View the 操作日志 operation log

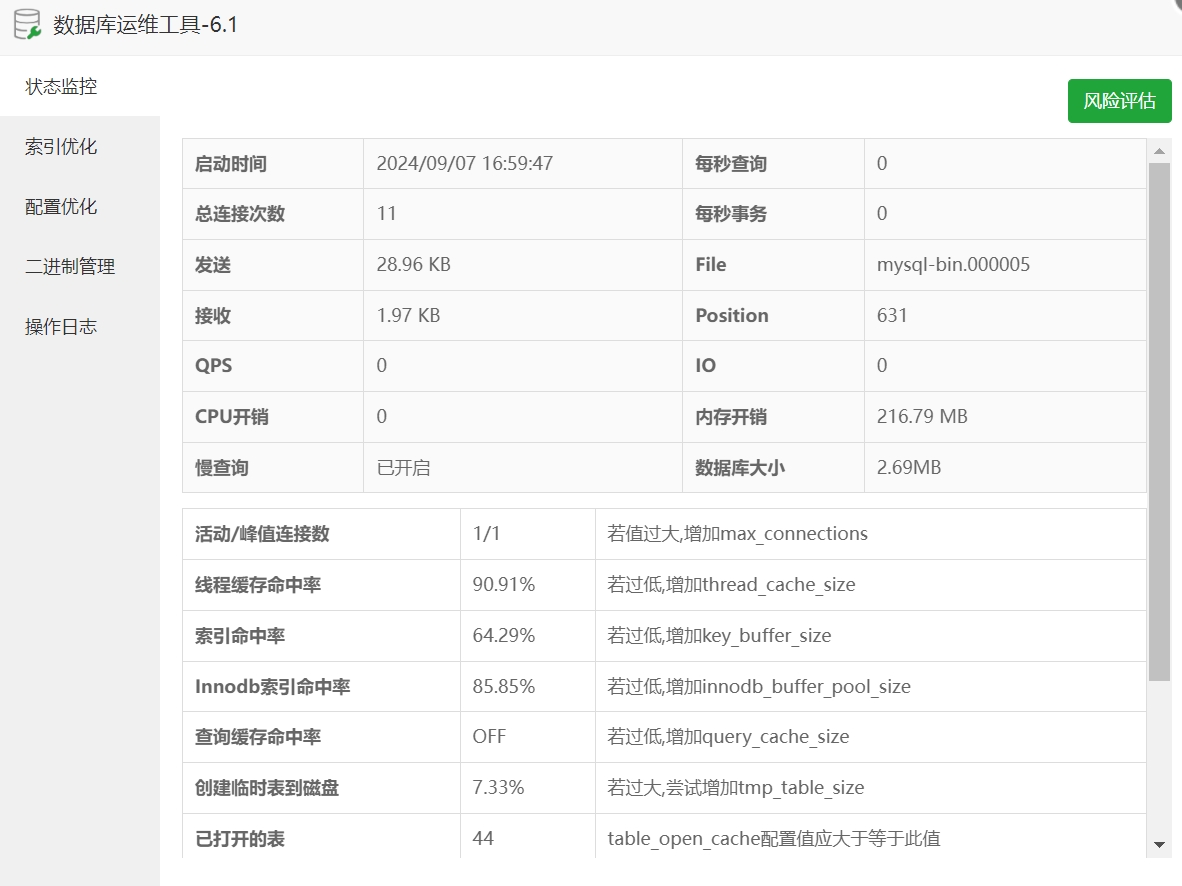click(x=59, y=326)
